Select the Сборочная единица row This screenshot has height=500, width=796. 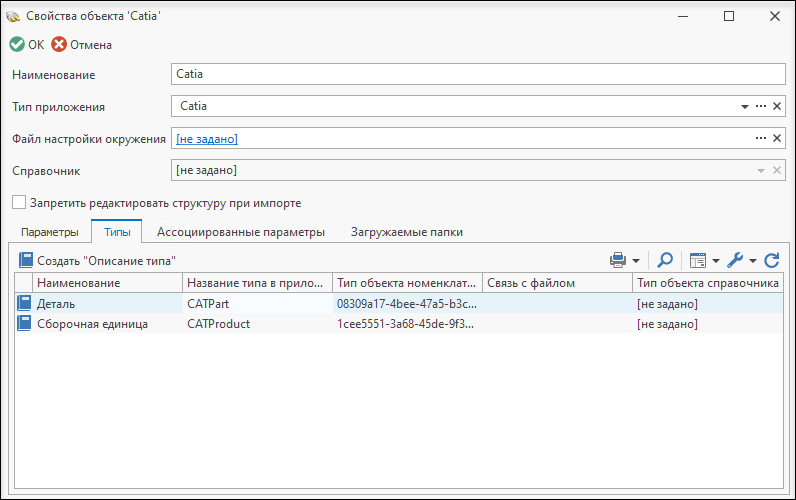pyautogui.click(x=399, y=324)
